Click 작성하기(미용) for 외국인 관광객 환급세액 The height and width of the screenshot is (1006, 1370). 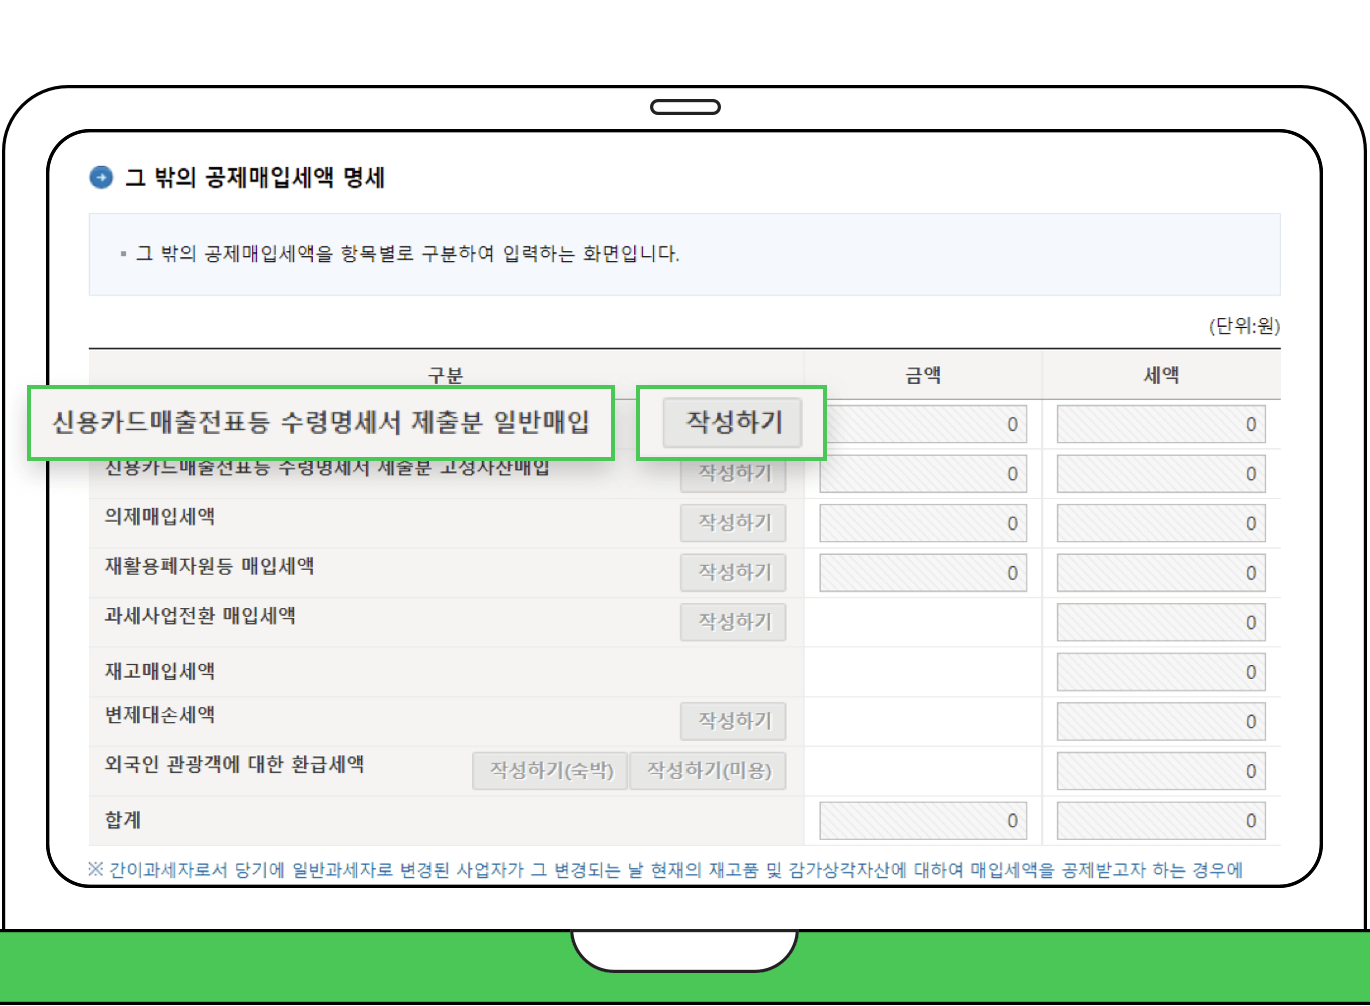pos(707,770)
